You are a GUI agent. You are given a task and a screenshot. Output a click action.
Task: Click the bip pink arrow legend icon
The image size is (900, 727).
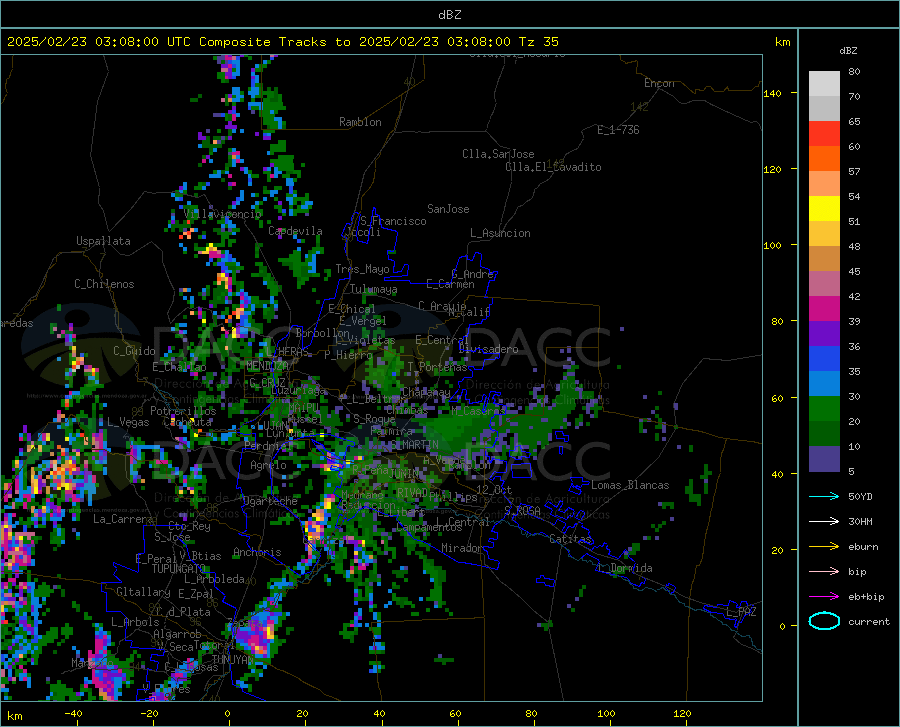824,572
